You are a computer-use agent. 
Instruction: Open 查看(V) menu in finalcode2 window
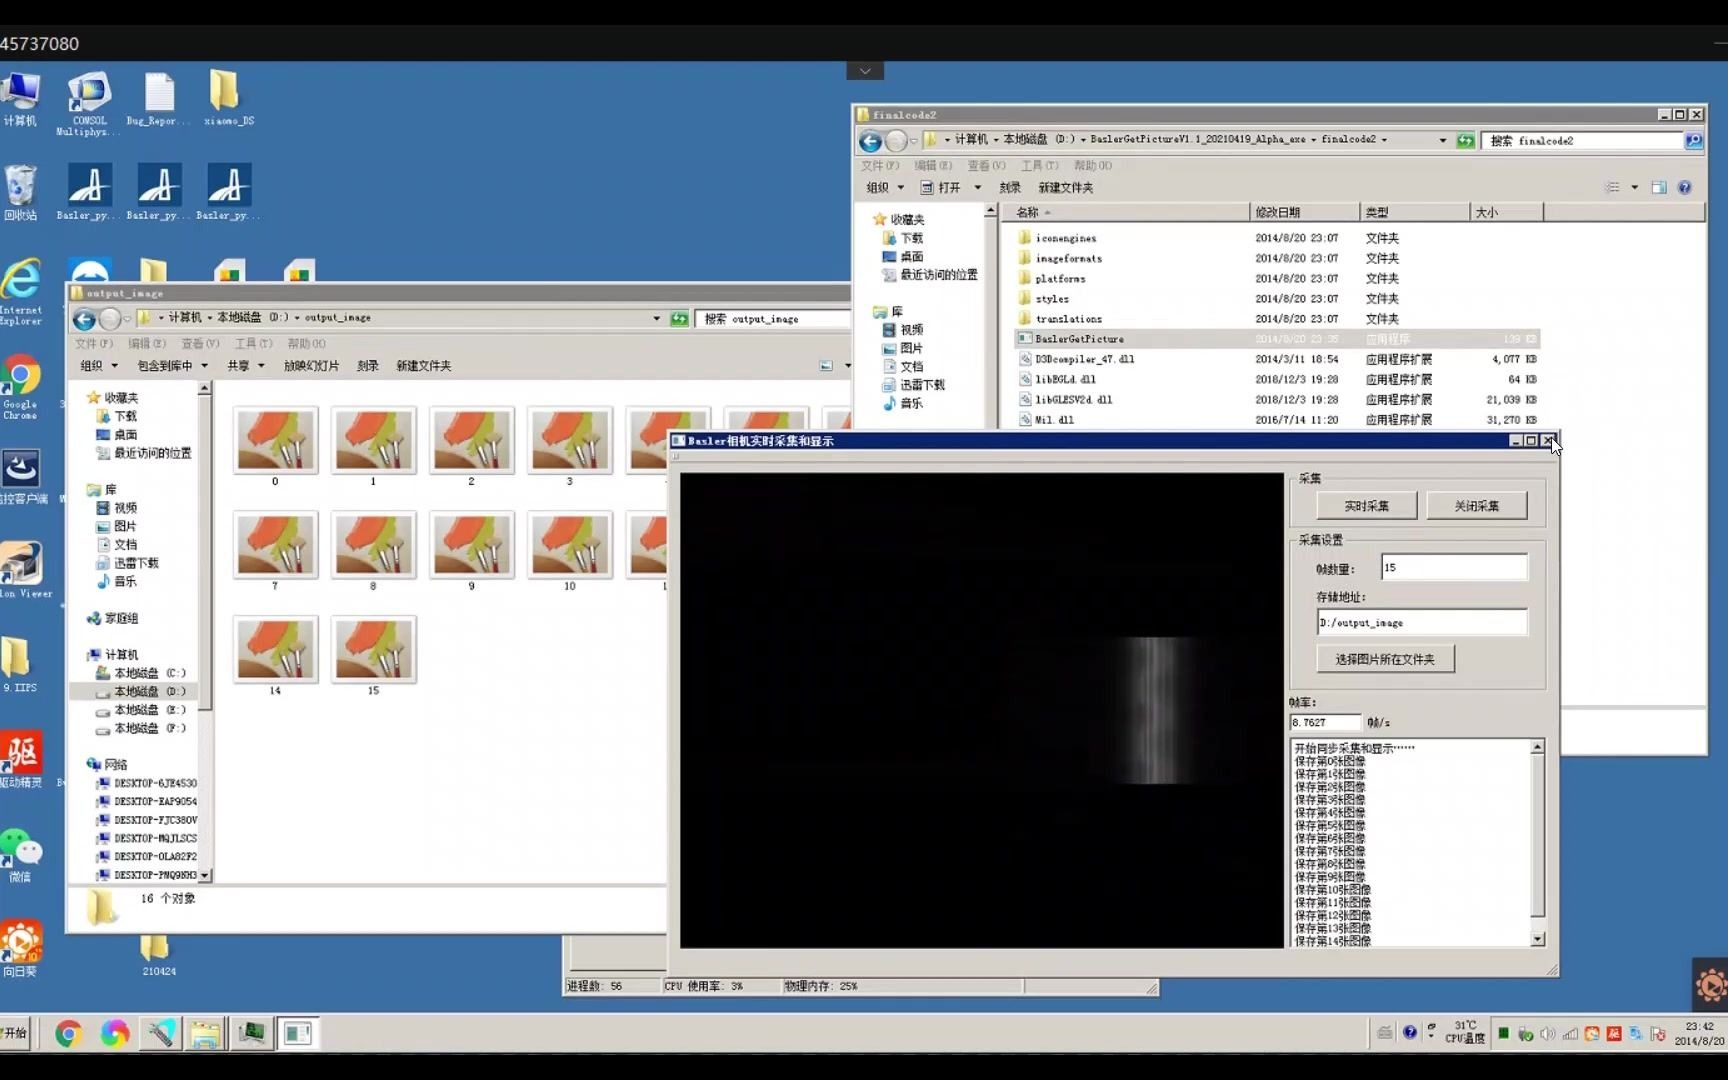click(986, 166)
